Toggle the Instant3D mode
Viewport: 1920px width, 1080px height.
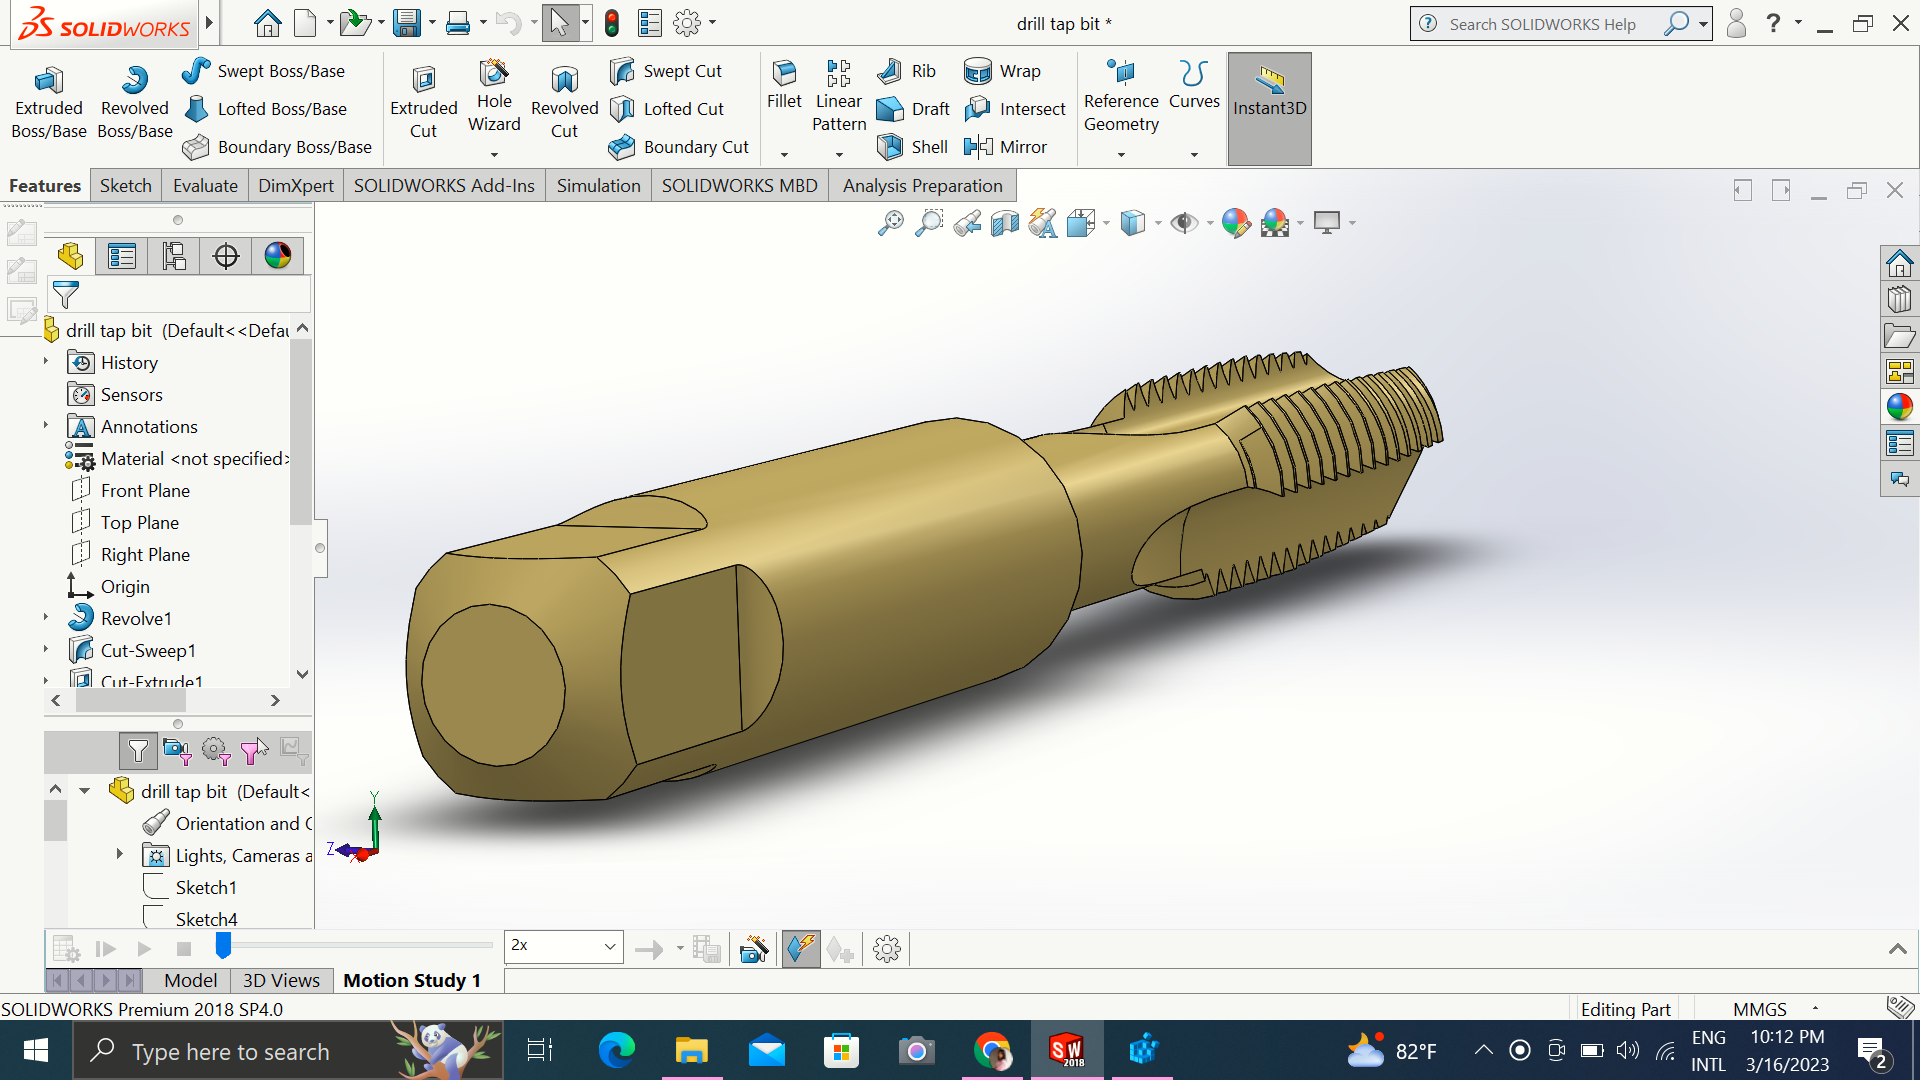1269,108
